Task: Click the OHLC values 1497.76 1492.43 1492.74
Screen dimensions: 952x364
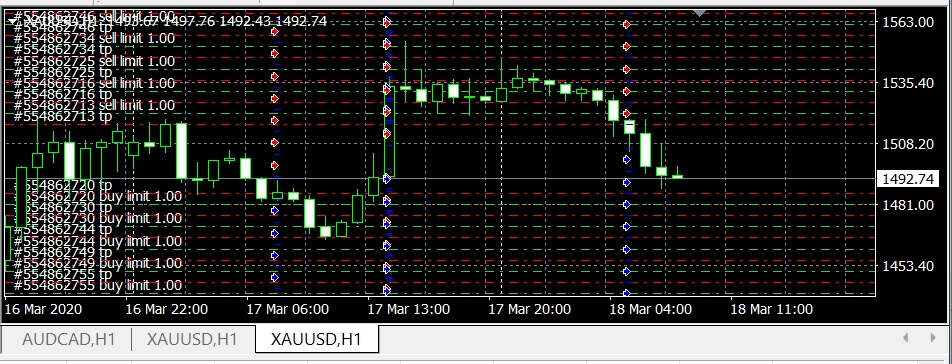Action: tap(245, 21)
